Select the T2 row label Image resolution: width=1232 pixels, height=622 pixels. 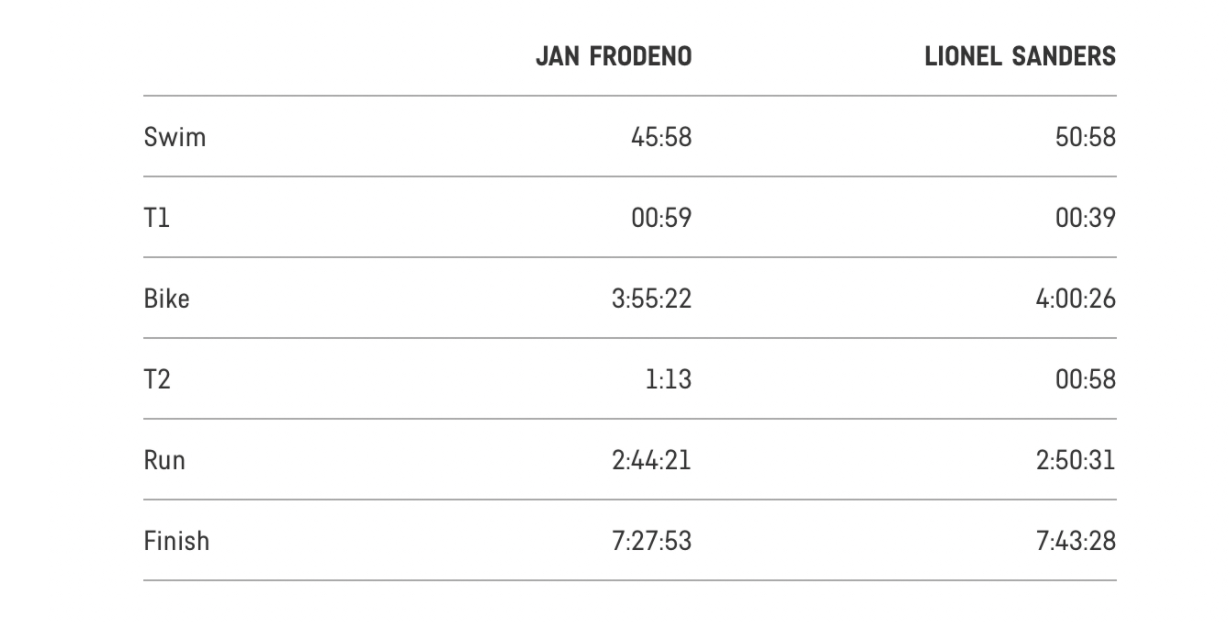click(x=159, y=380)
